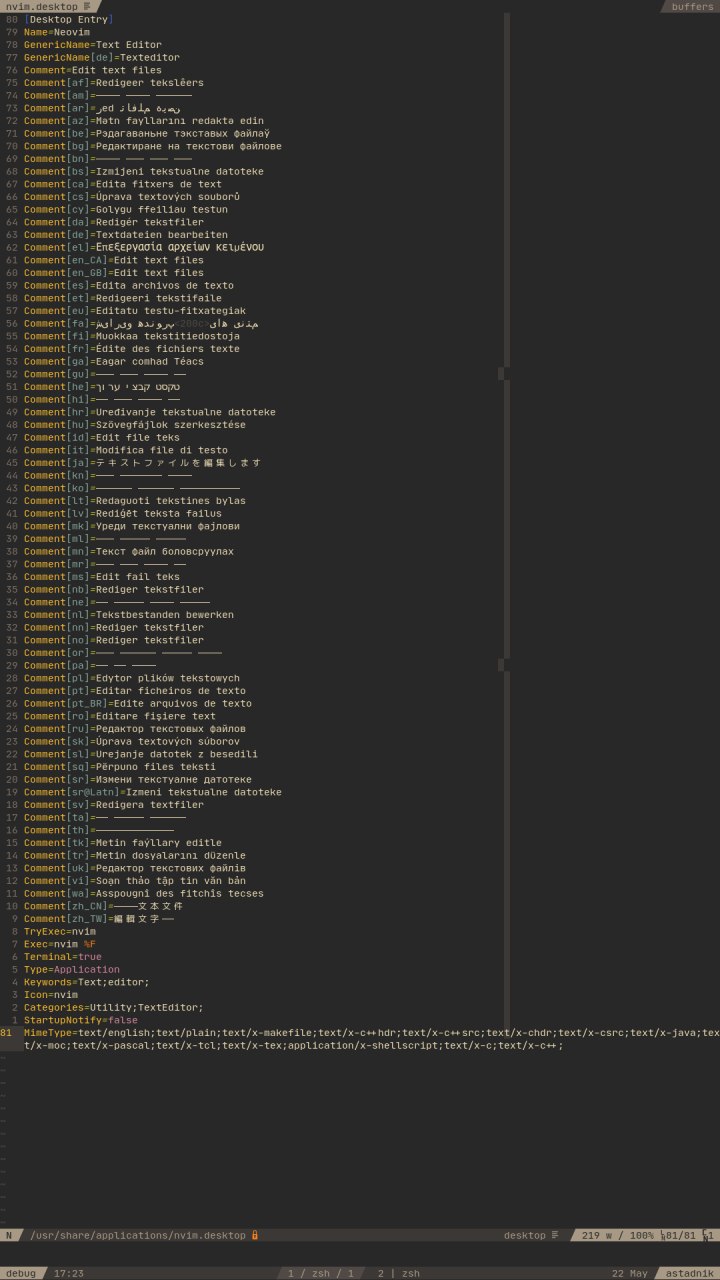The width and height of the screenshot is (720, 1280).
Task: Click the 'Comment[ro]=Editare fişiere text' line
Action: coord(120,716)
